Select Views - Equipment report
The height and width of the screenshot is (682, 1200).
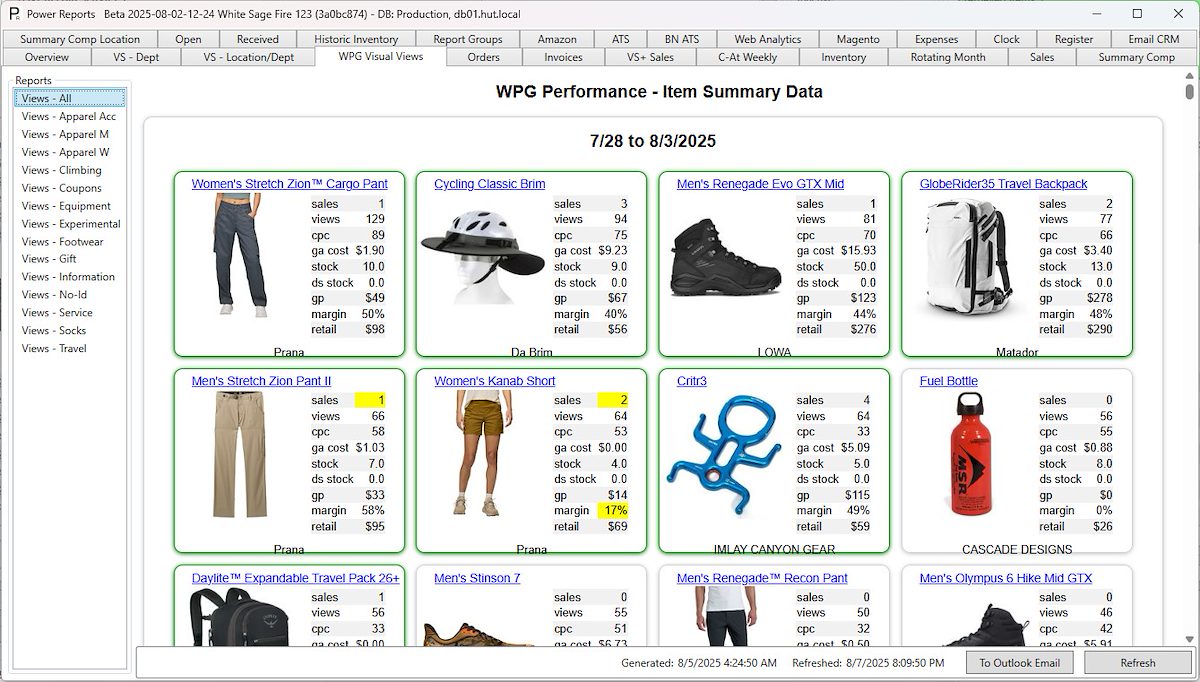click(69, 206)
